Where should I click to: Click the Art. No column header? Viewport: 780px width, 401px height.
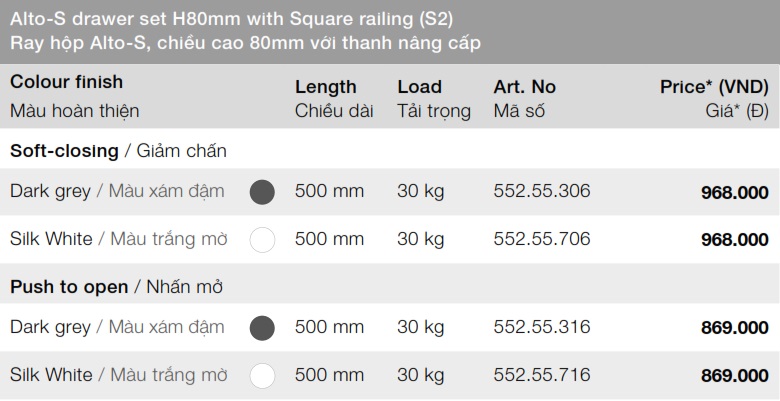[524, 87]
